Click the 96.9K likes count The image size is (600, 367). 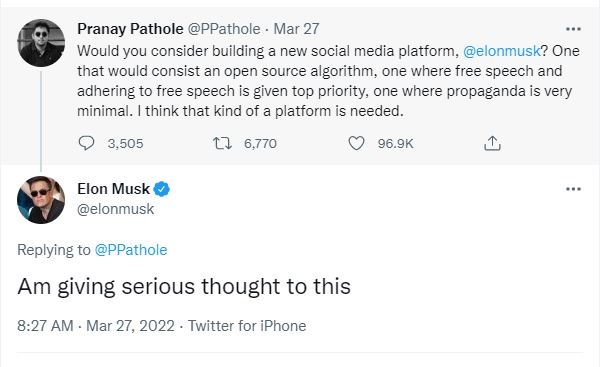(395, 144)
